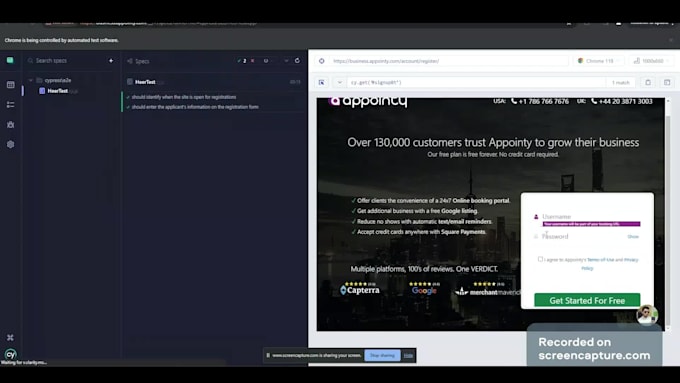This screenshot has height=383, width=680.
Task: Open the auto-scroll options chevron in reporter header
Action: (286, 61)
